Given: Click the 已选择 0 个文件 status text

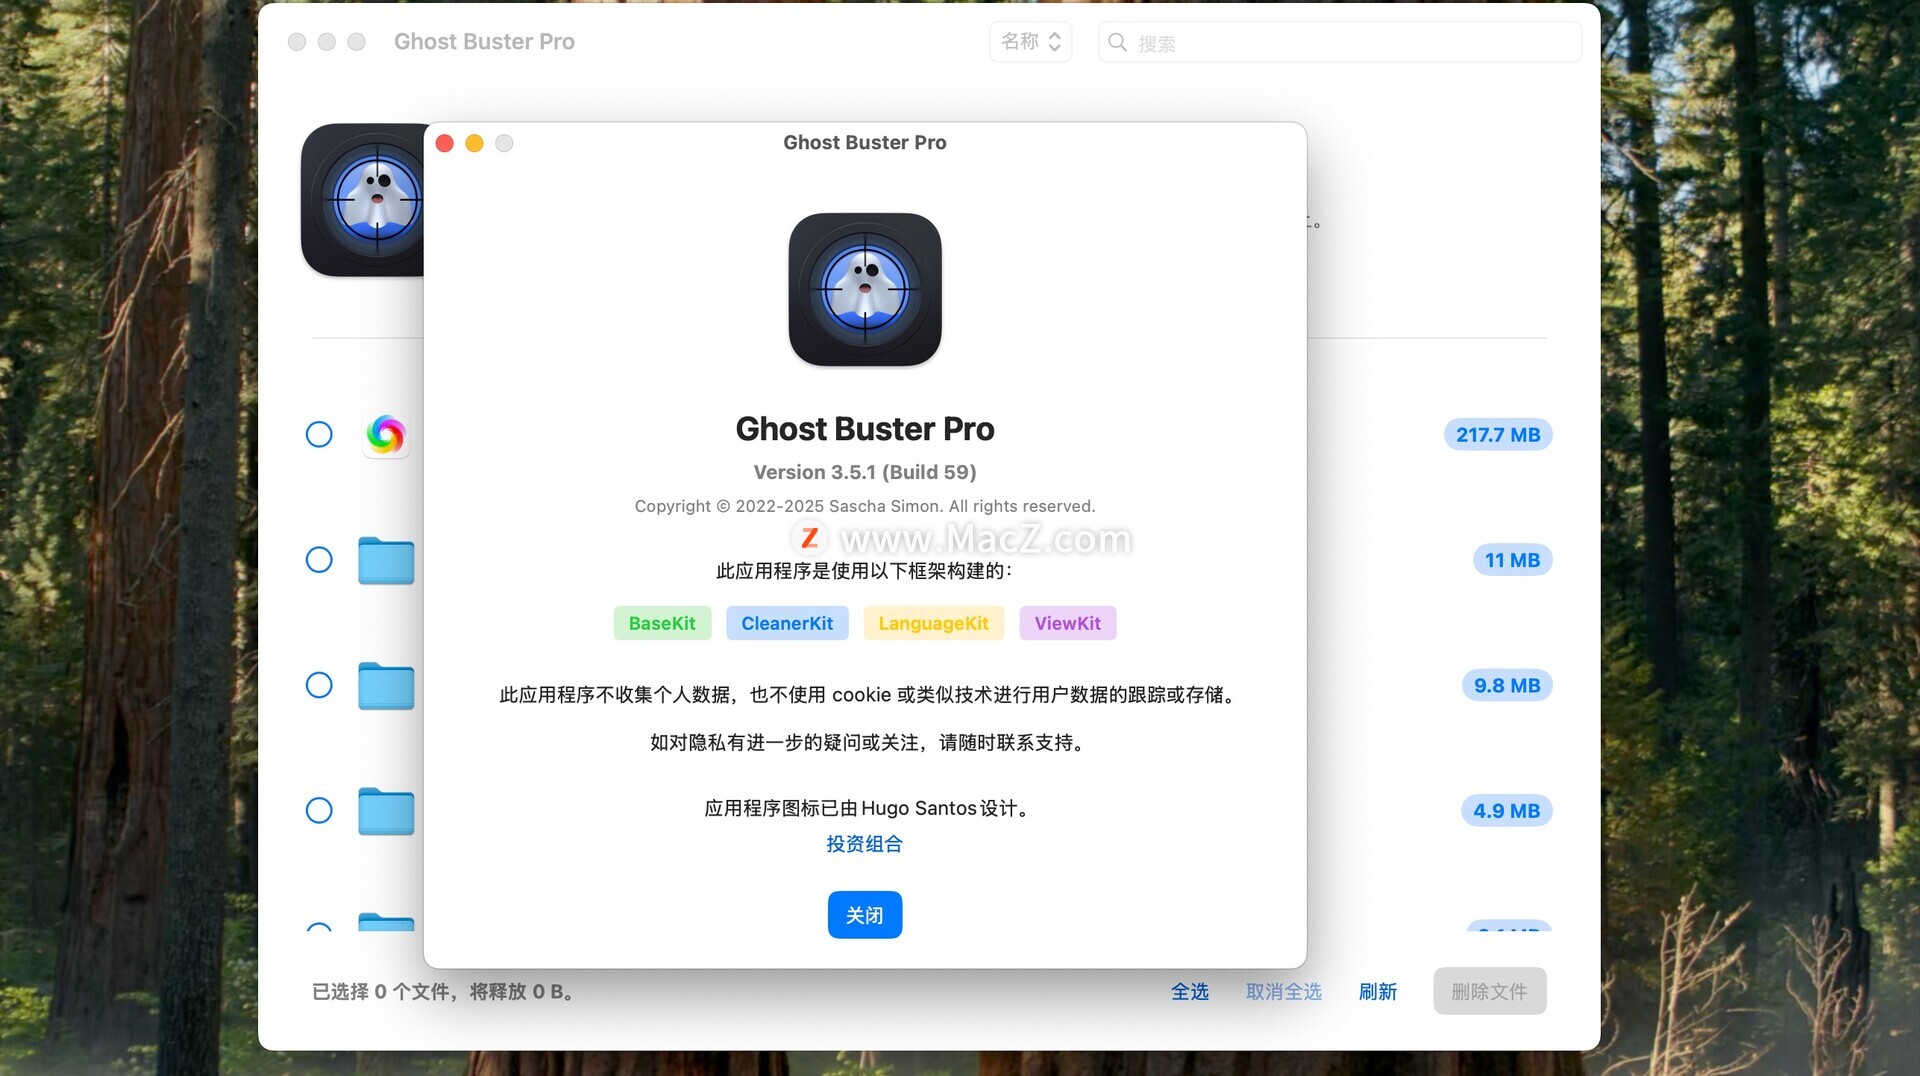Looking at the screenshot, I should [443, 991].
